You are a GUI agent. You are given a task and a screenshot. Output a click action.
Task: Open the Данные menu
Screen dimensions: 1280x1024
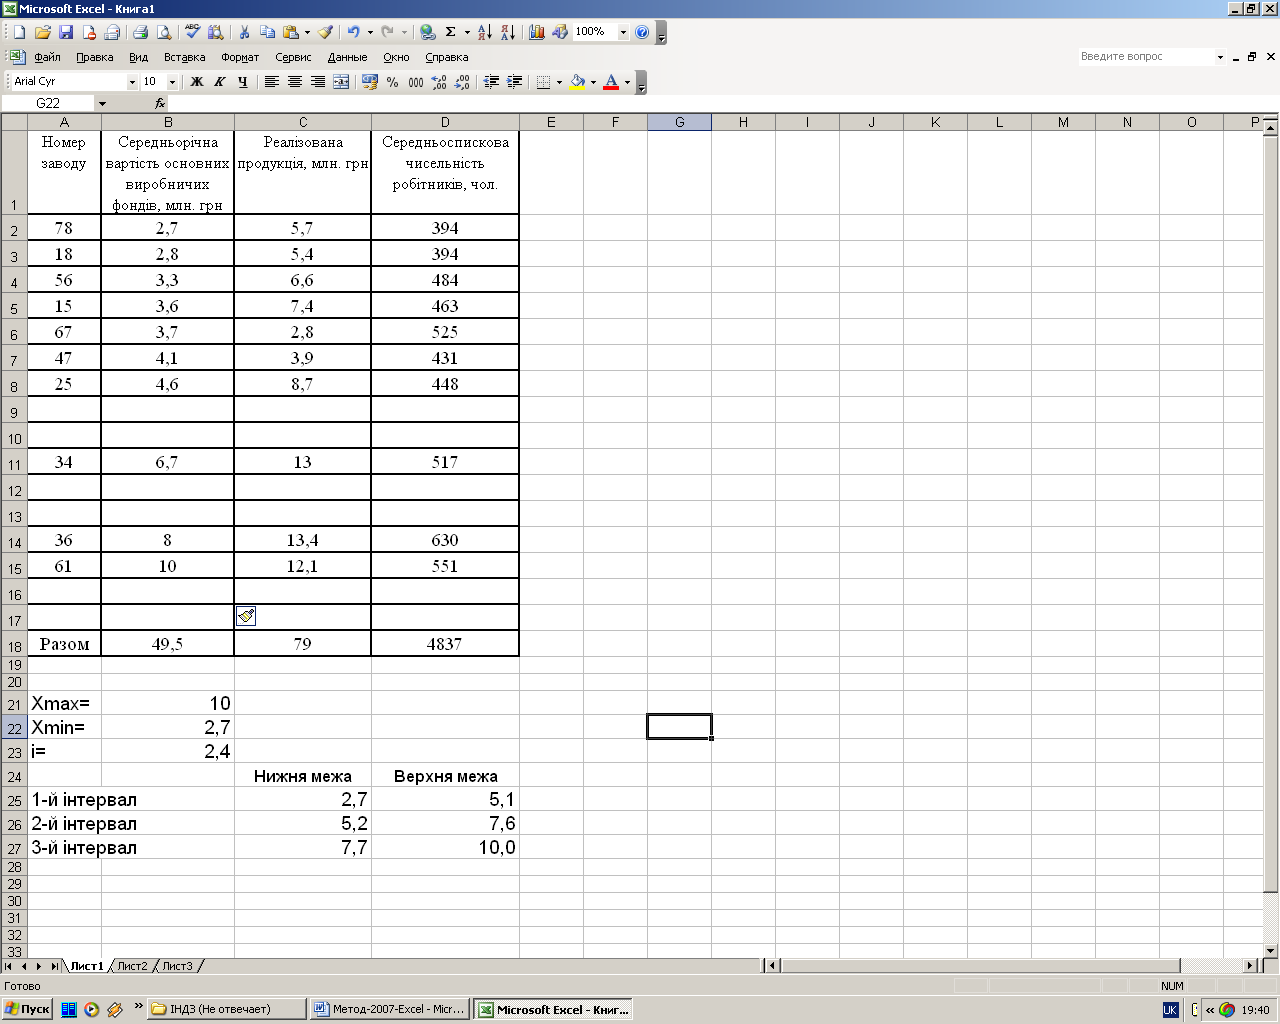348,57
